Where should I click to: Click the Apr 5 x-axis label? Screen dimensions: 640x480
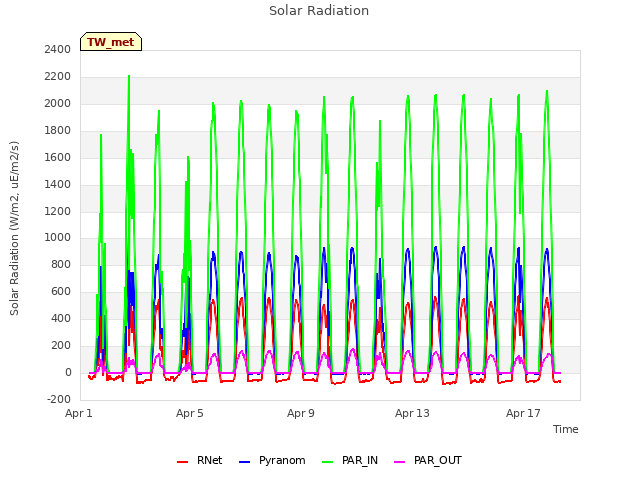tap(190, 413)
